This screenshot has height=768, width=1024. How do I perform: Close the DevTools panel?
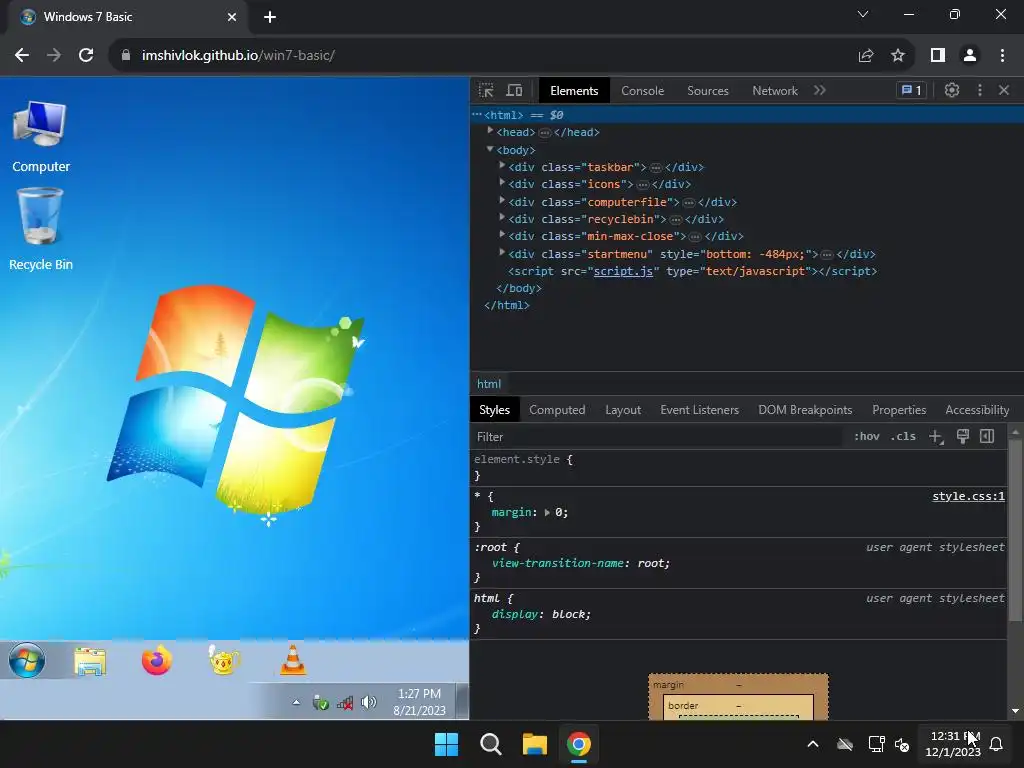pyautogui.click(x=1004, y=90)
